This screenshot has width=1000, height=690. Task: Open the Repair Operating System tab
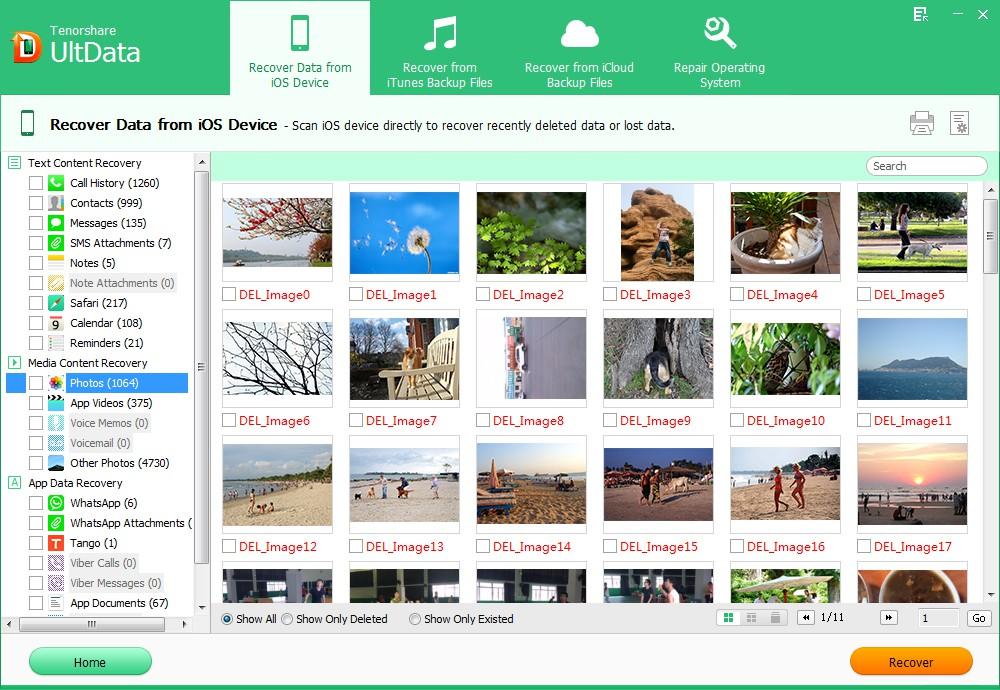pyautogui.click(x=719, y=50)
